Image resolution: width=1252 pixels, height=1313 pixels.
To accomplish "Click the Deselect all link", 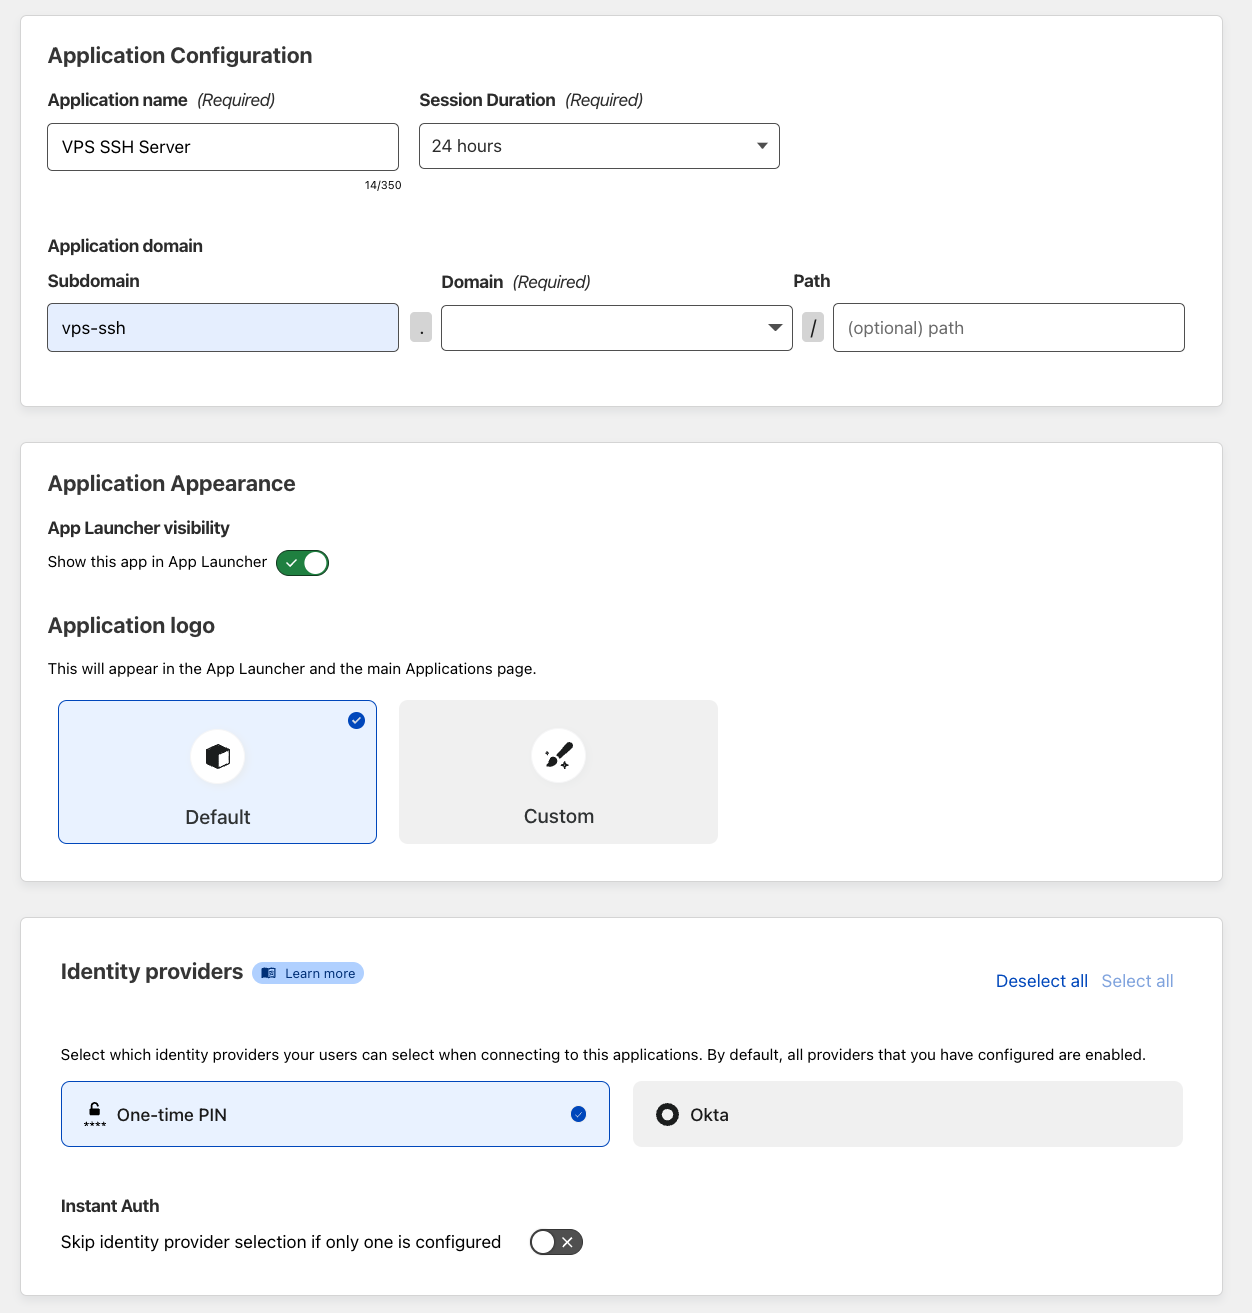I will click(x=1041, y=981).
